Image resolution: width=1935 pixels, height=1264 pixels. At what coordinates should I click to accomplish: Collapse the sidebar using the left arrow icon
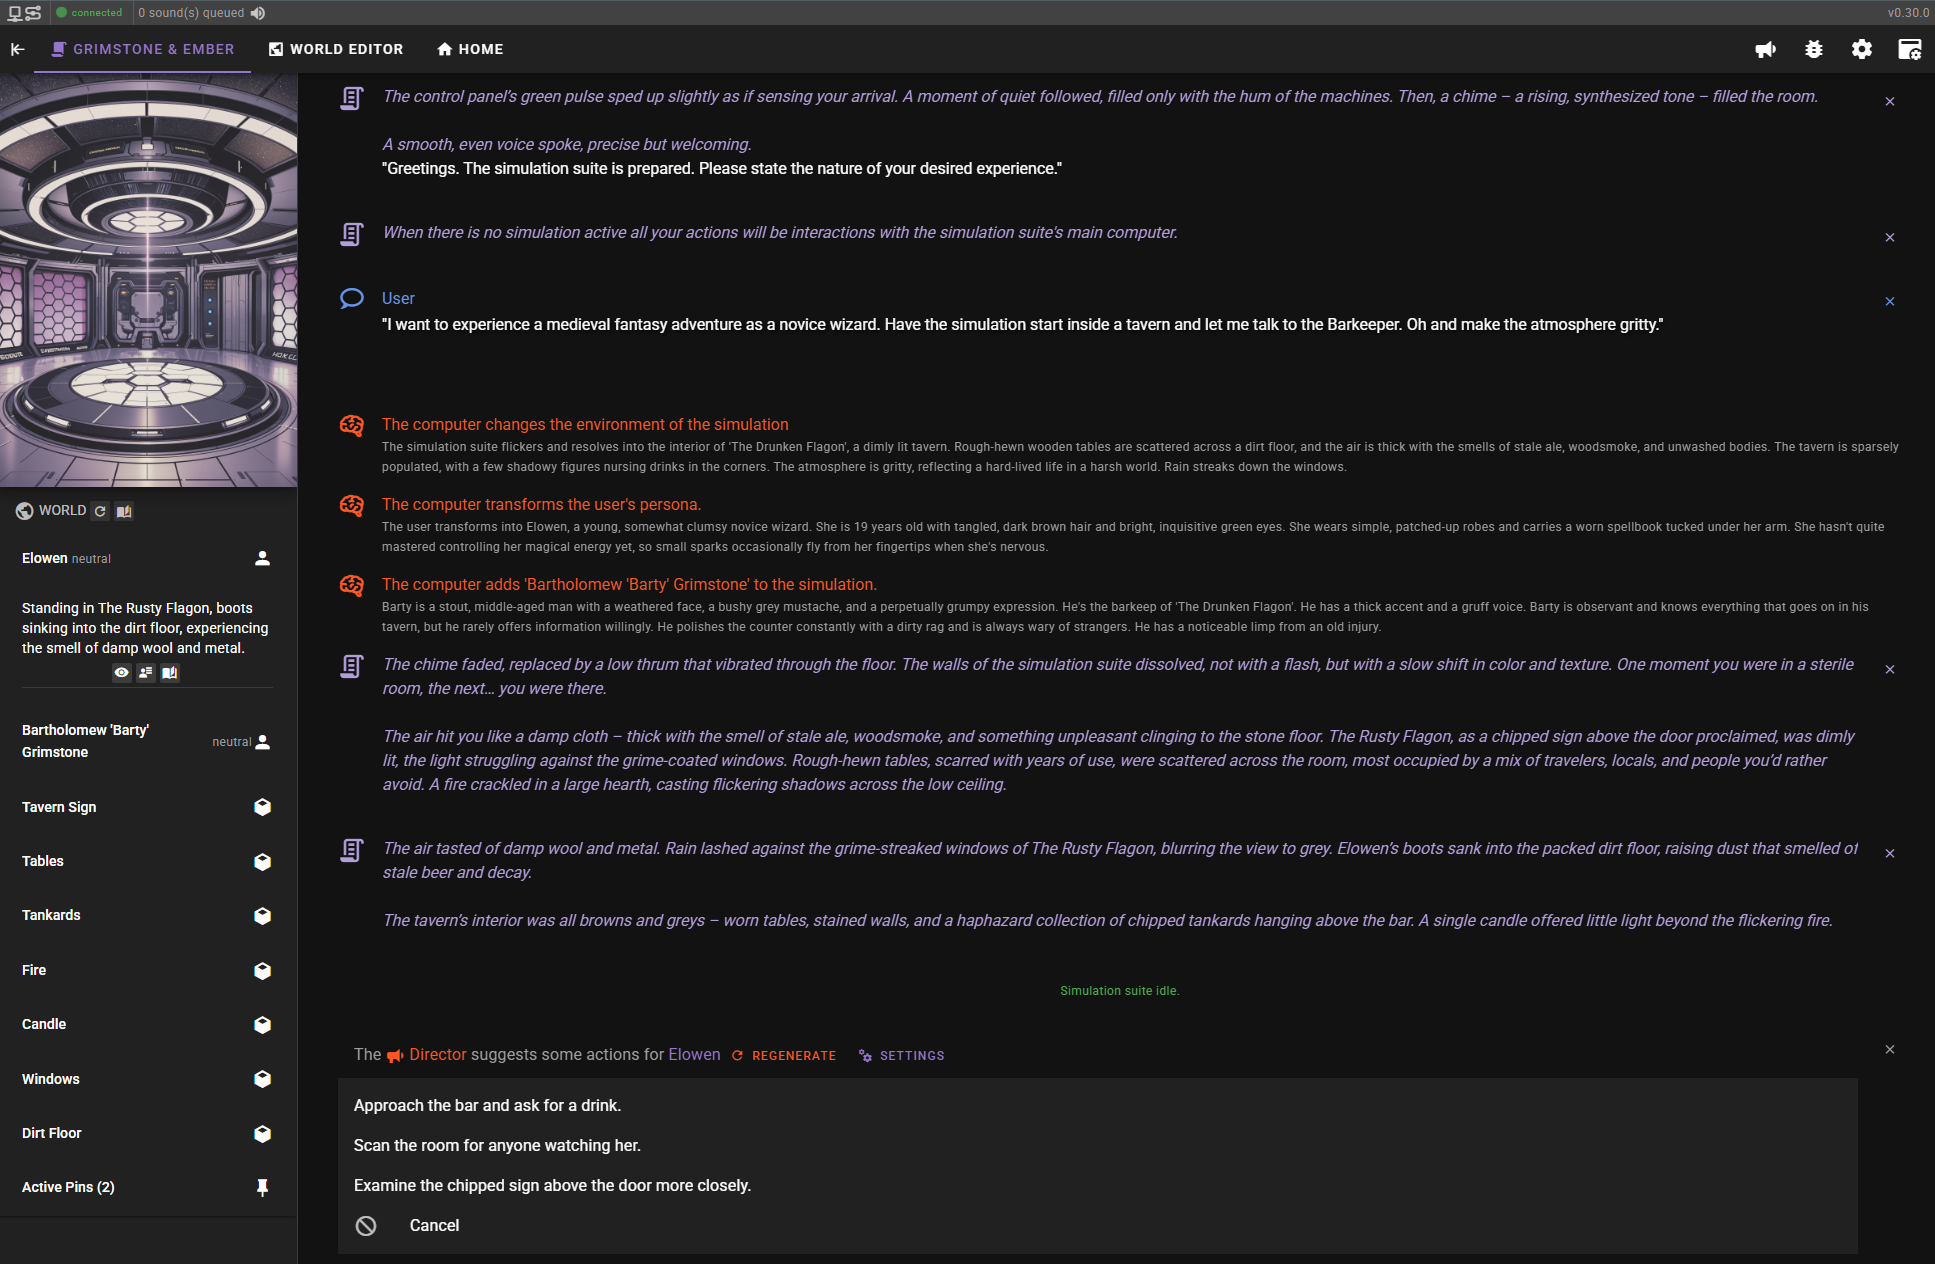tap(17, 49)
